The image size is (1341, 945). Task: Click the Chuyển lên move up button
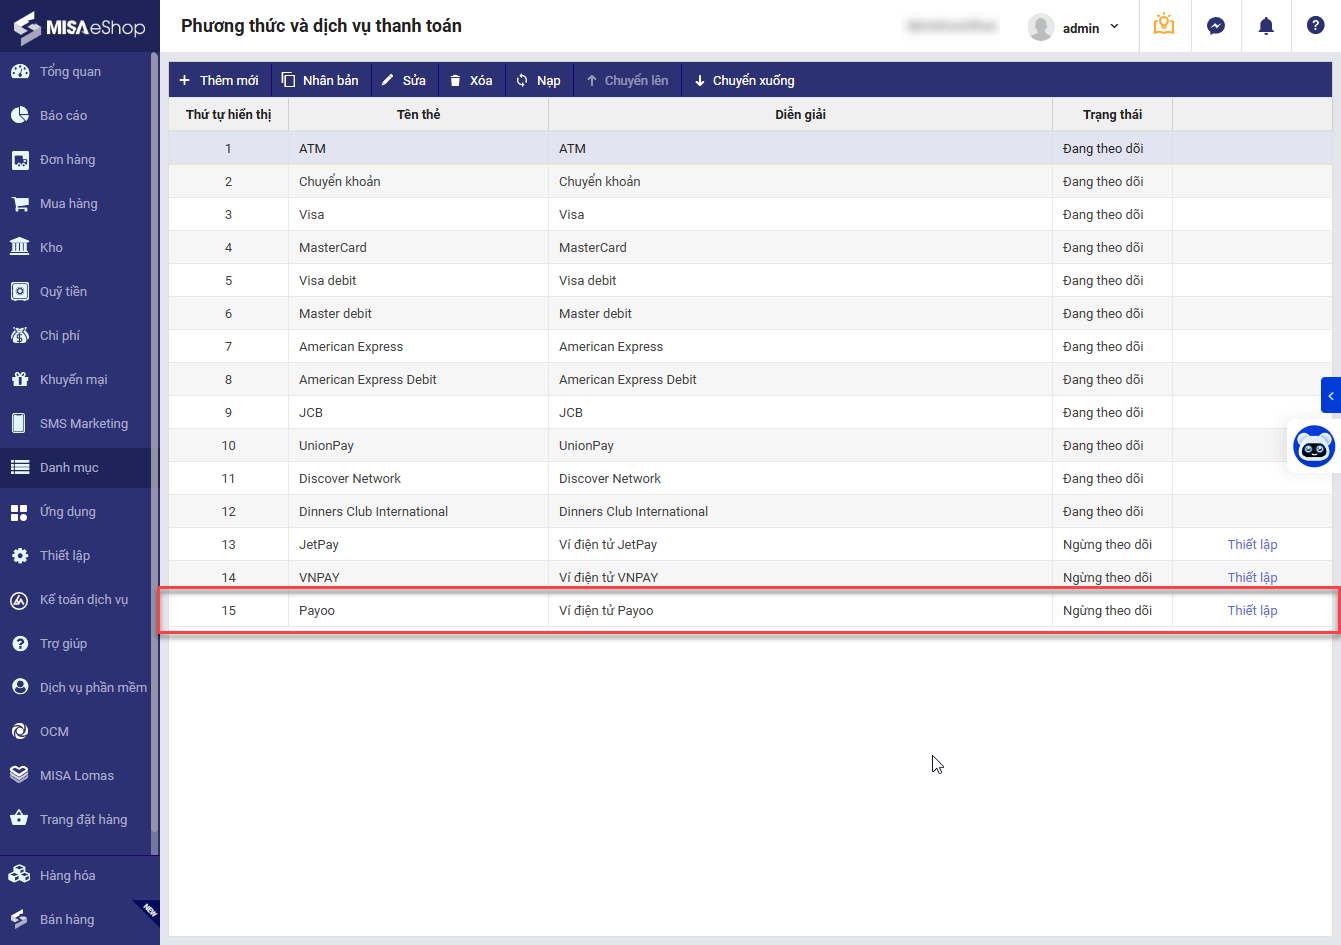[x=627, y=80]
